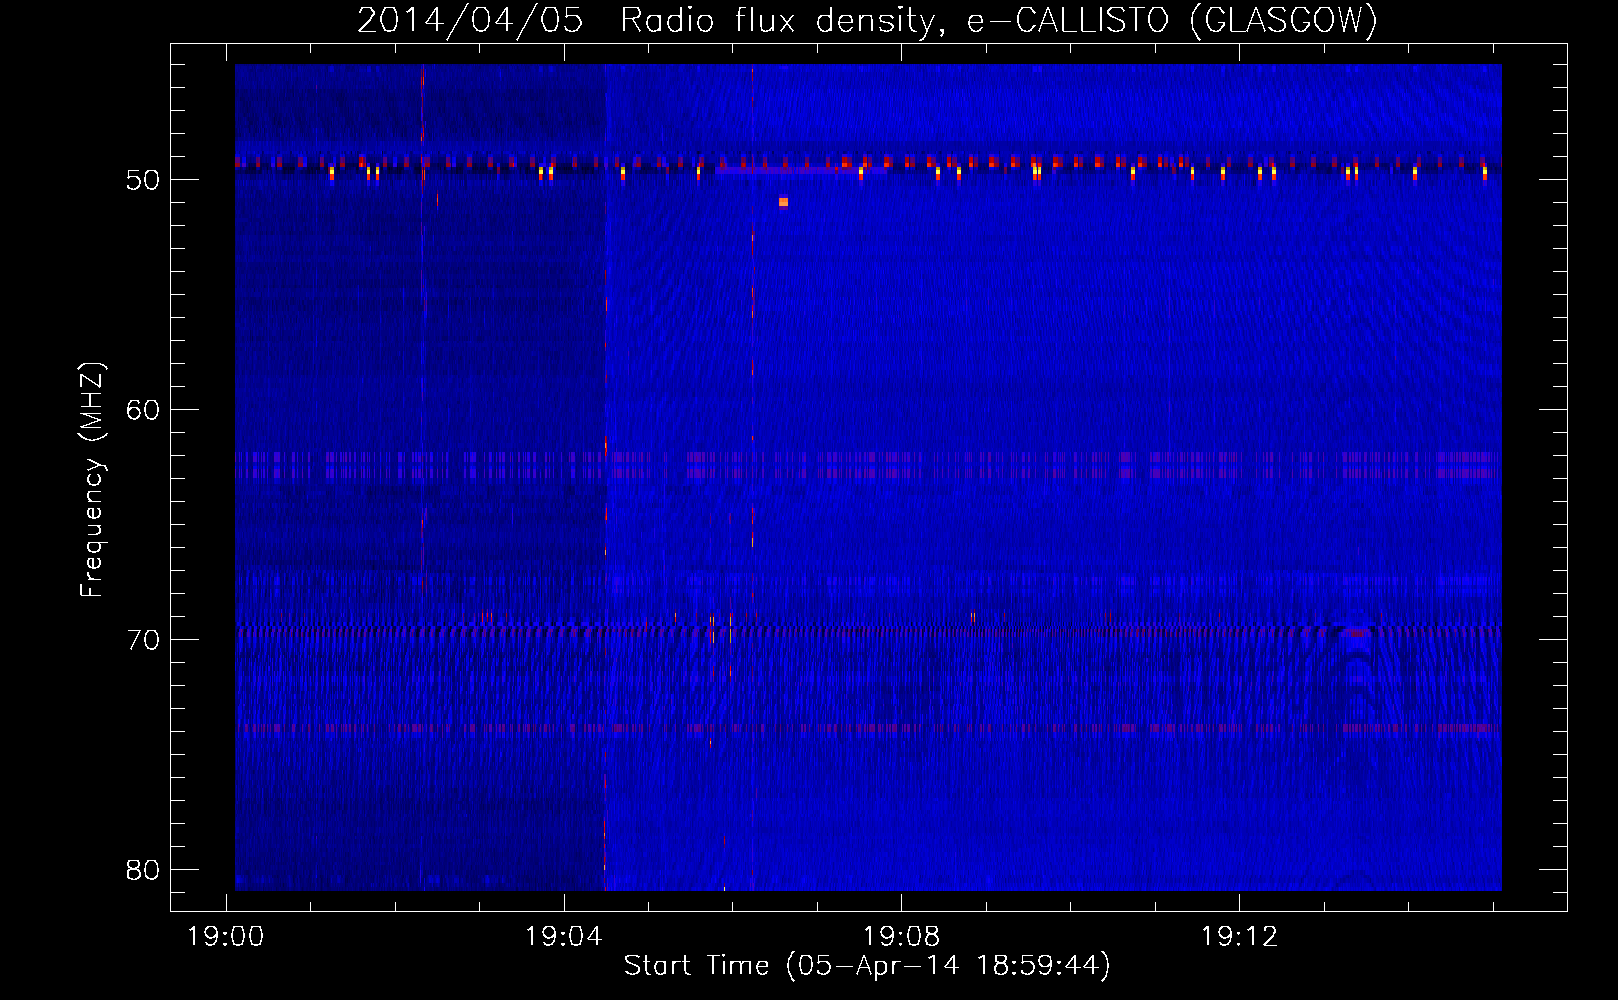Click the 'Start Time (05-Apr-14 18:59:44)' label

(x=867, y=966)
